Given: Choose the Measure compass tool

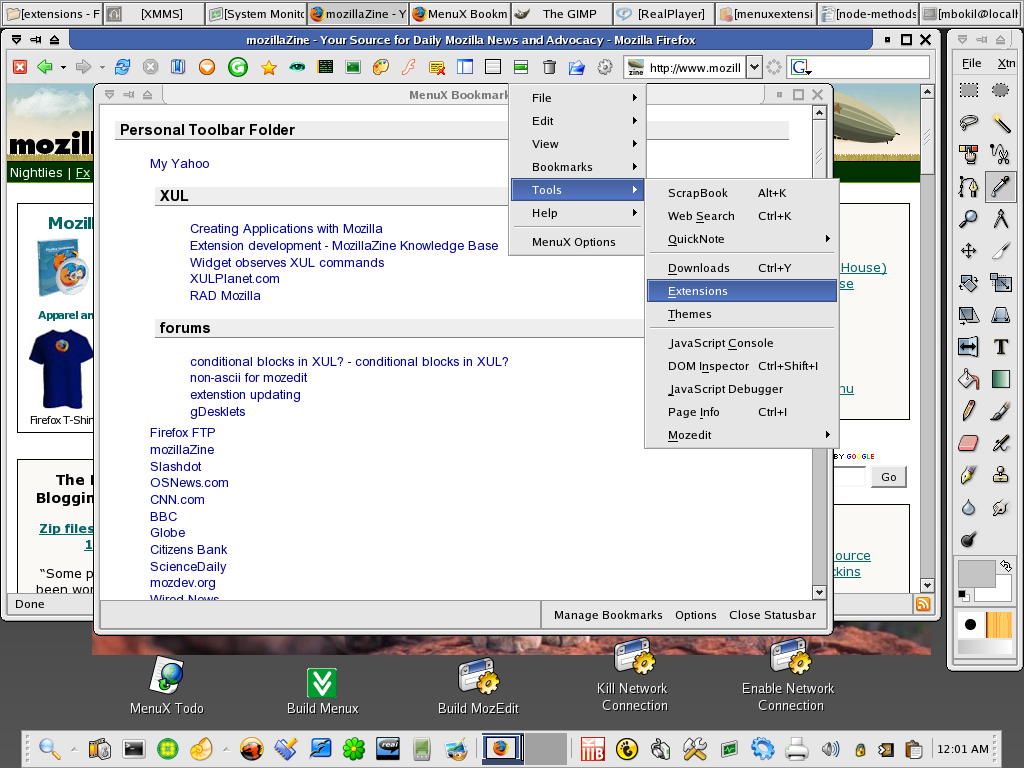Looking at the screenshot, I should (x=1000, y=218).
